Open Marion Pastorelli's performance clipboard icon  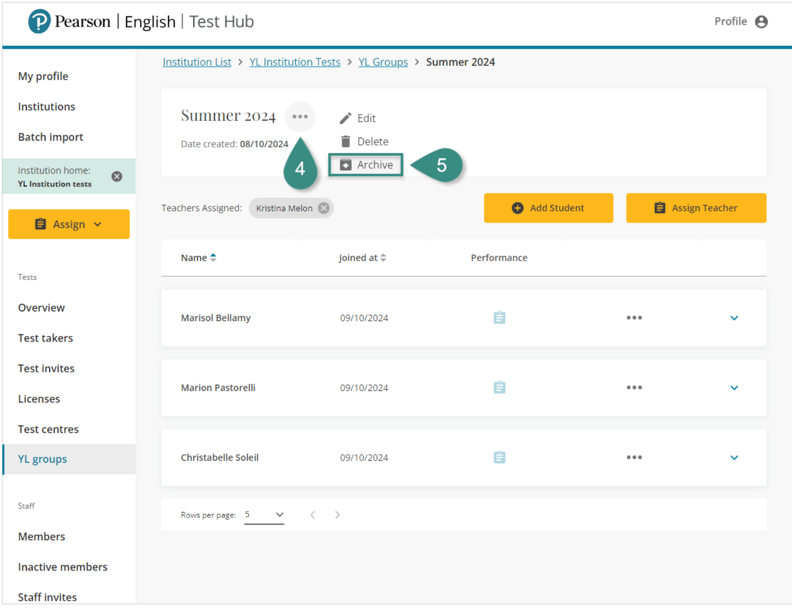tap(499, 388)
